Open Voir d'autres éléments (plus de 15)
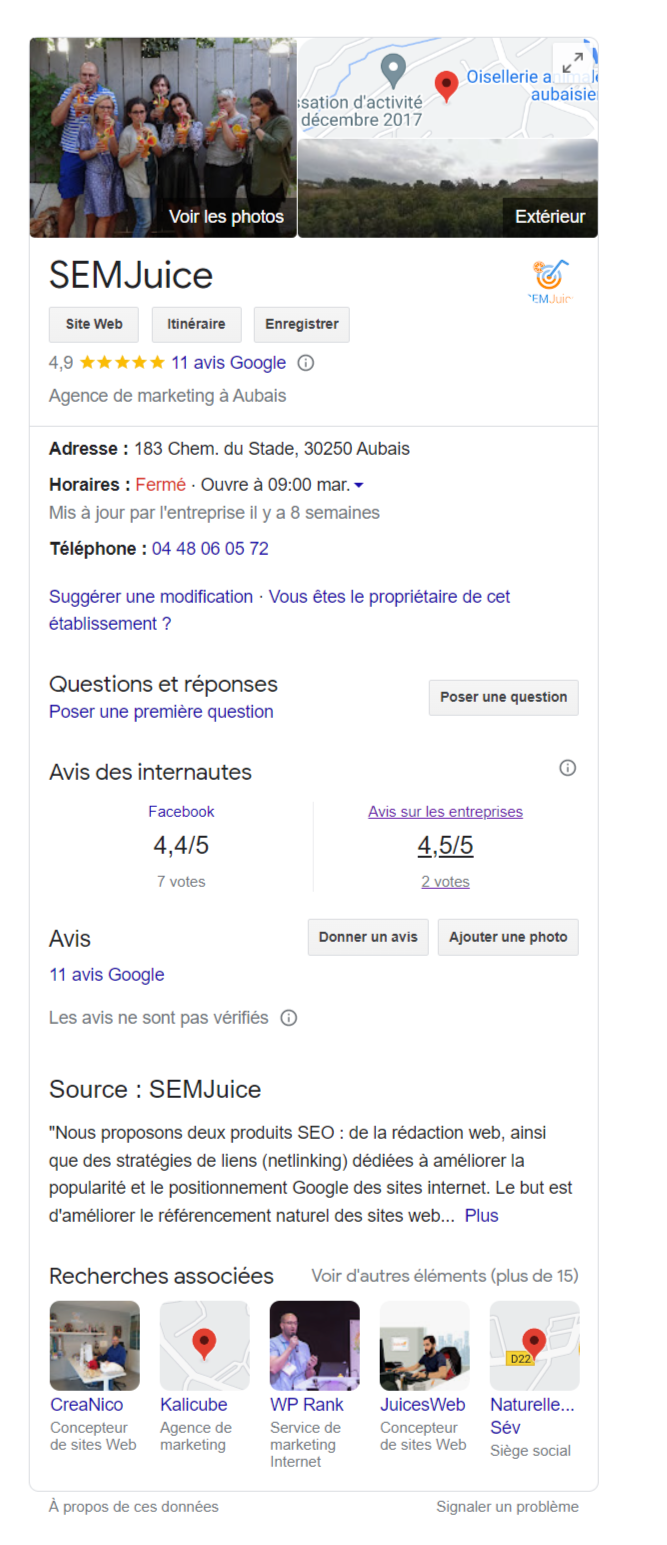 coord(444,1276)
